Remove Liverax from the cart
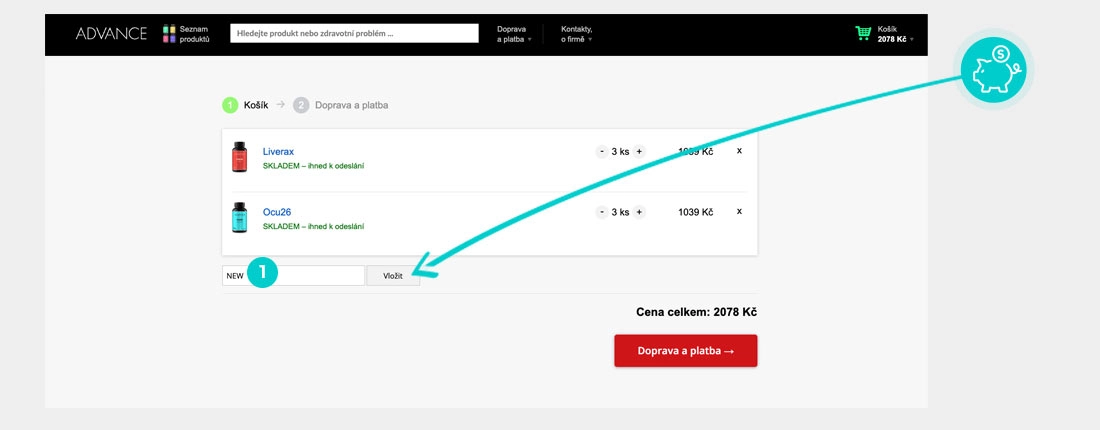The width and height of the screenshot is (1100, 430). [x=739, y=151]
